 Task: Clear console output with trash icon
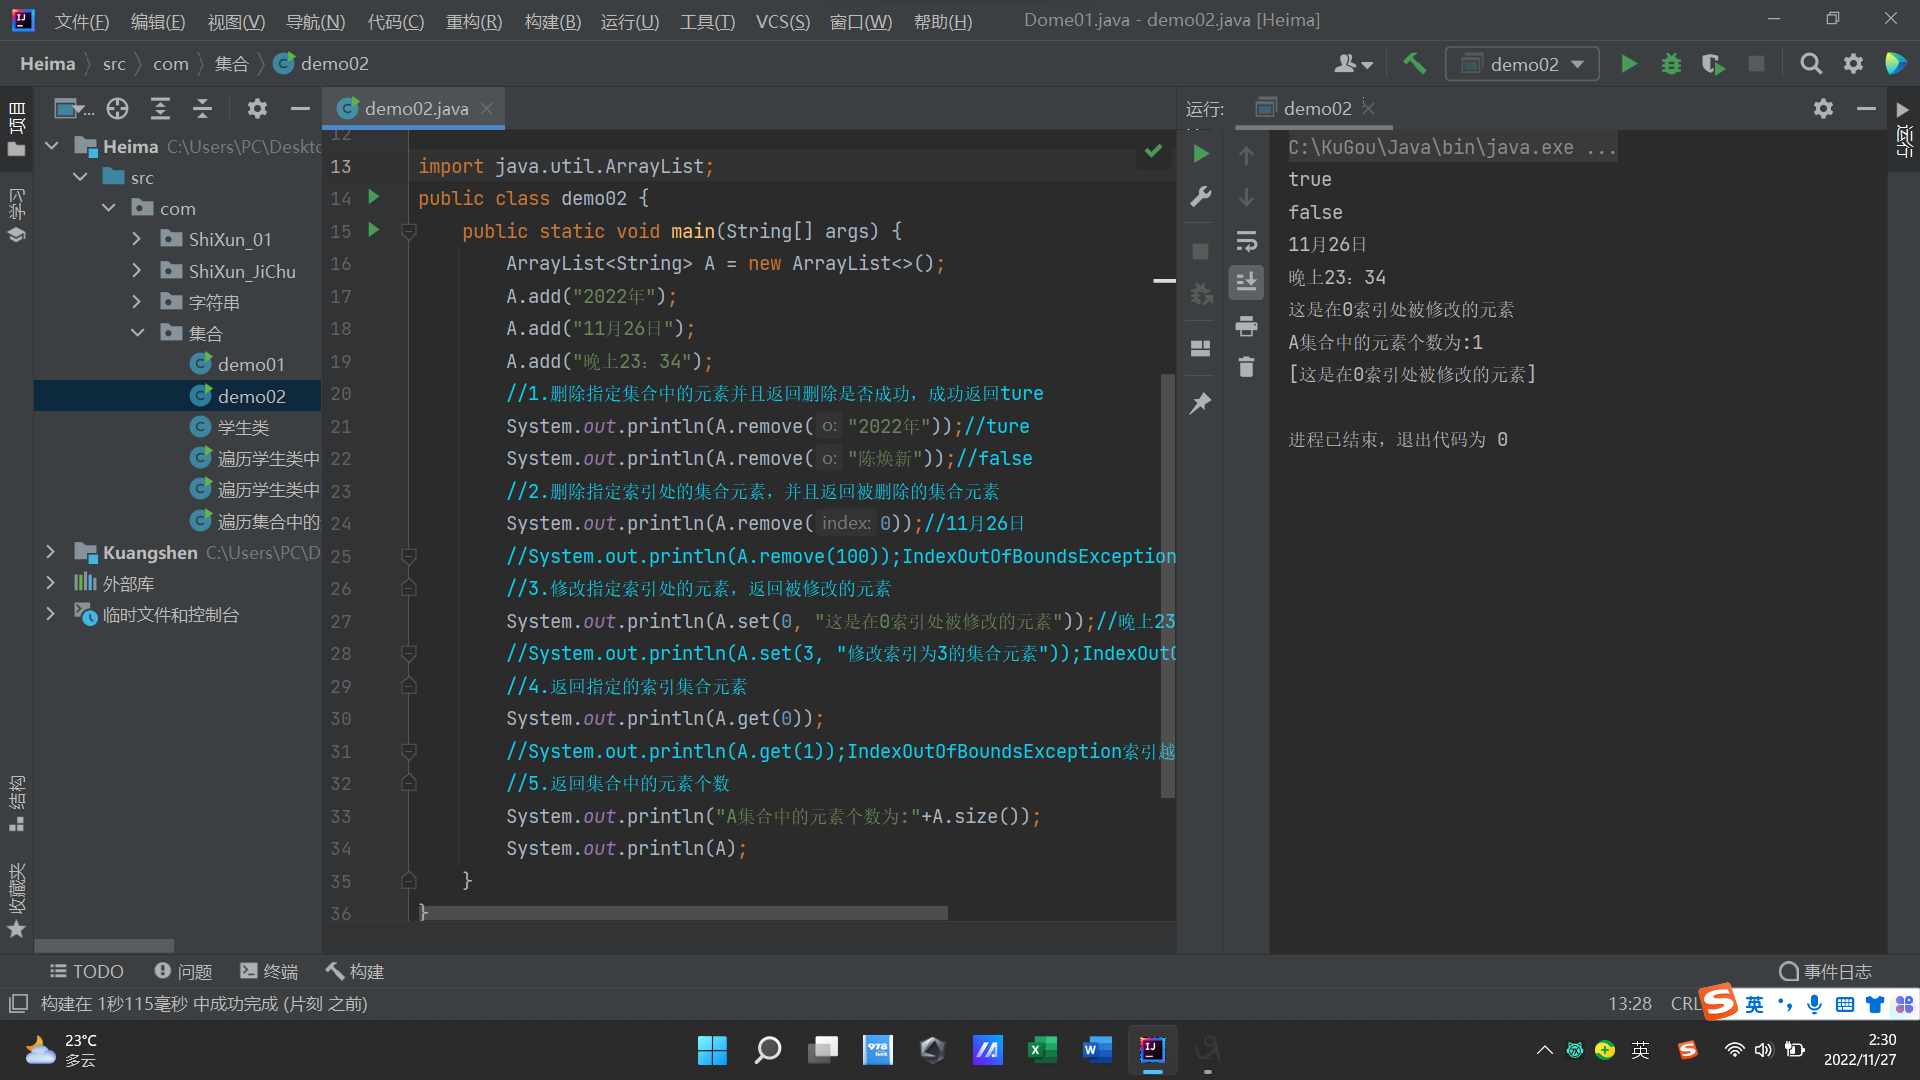pos(1246,367)
